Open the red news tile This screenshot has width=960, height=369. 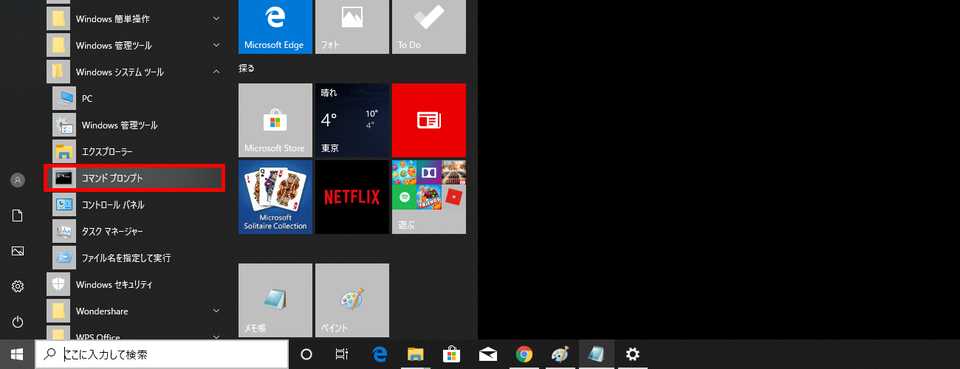pos(429,121)
